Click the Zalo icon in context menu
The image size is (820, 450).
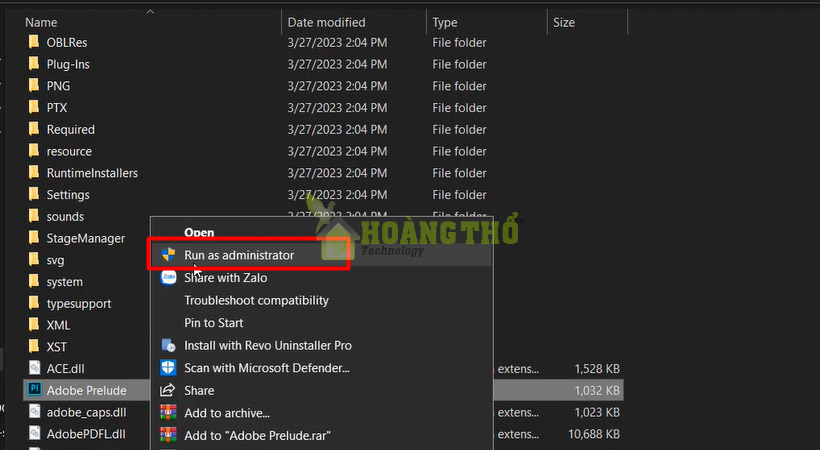[167, 278]
